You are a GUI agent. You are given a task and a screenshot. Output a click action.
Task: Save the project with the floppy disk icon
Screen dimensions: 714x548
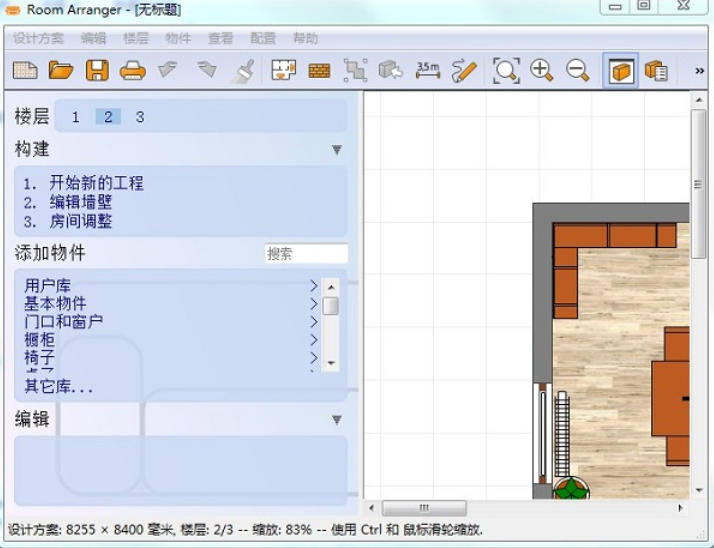point(97,71)
